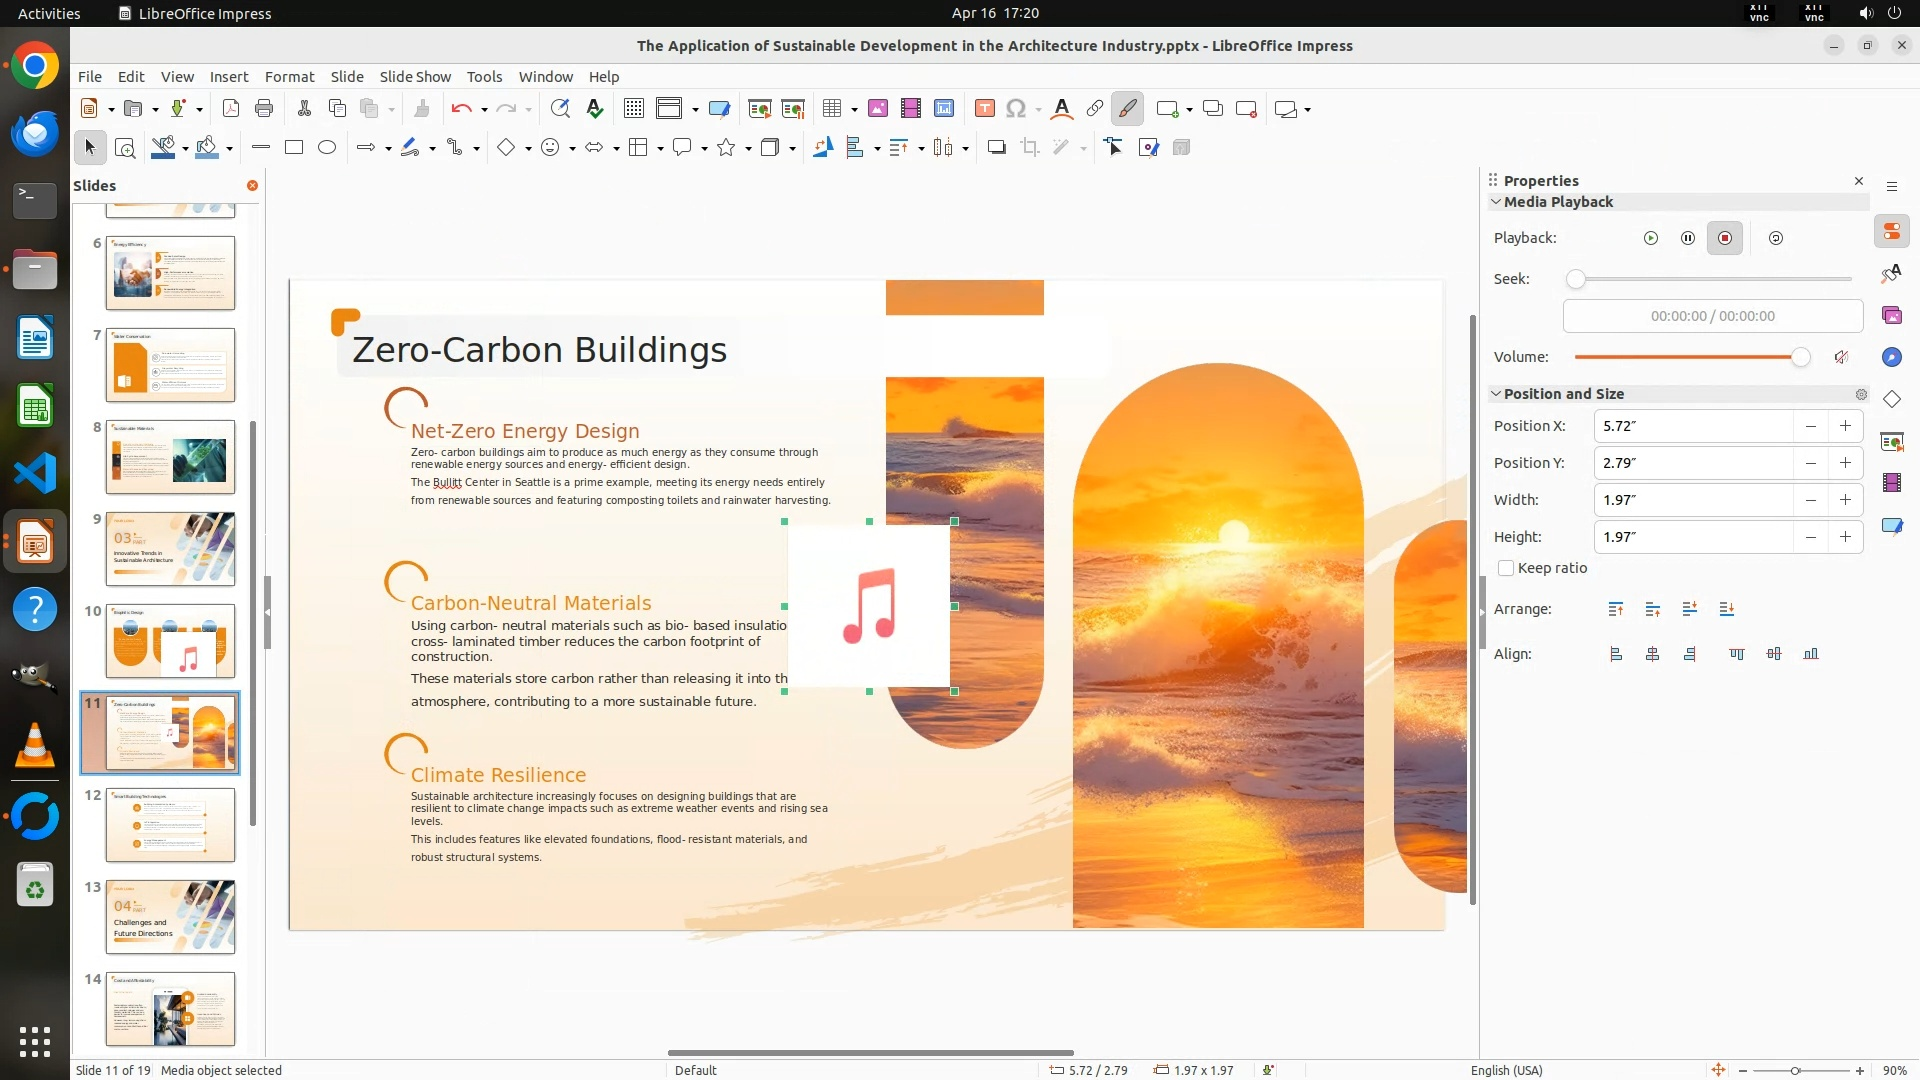This screenshot has height=1080, width=1920.
Task: Click the Insert Special Character omega icon
Action: pos(1015,109)
